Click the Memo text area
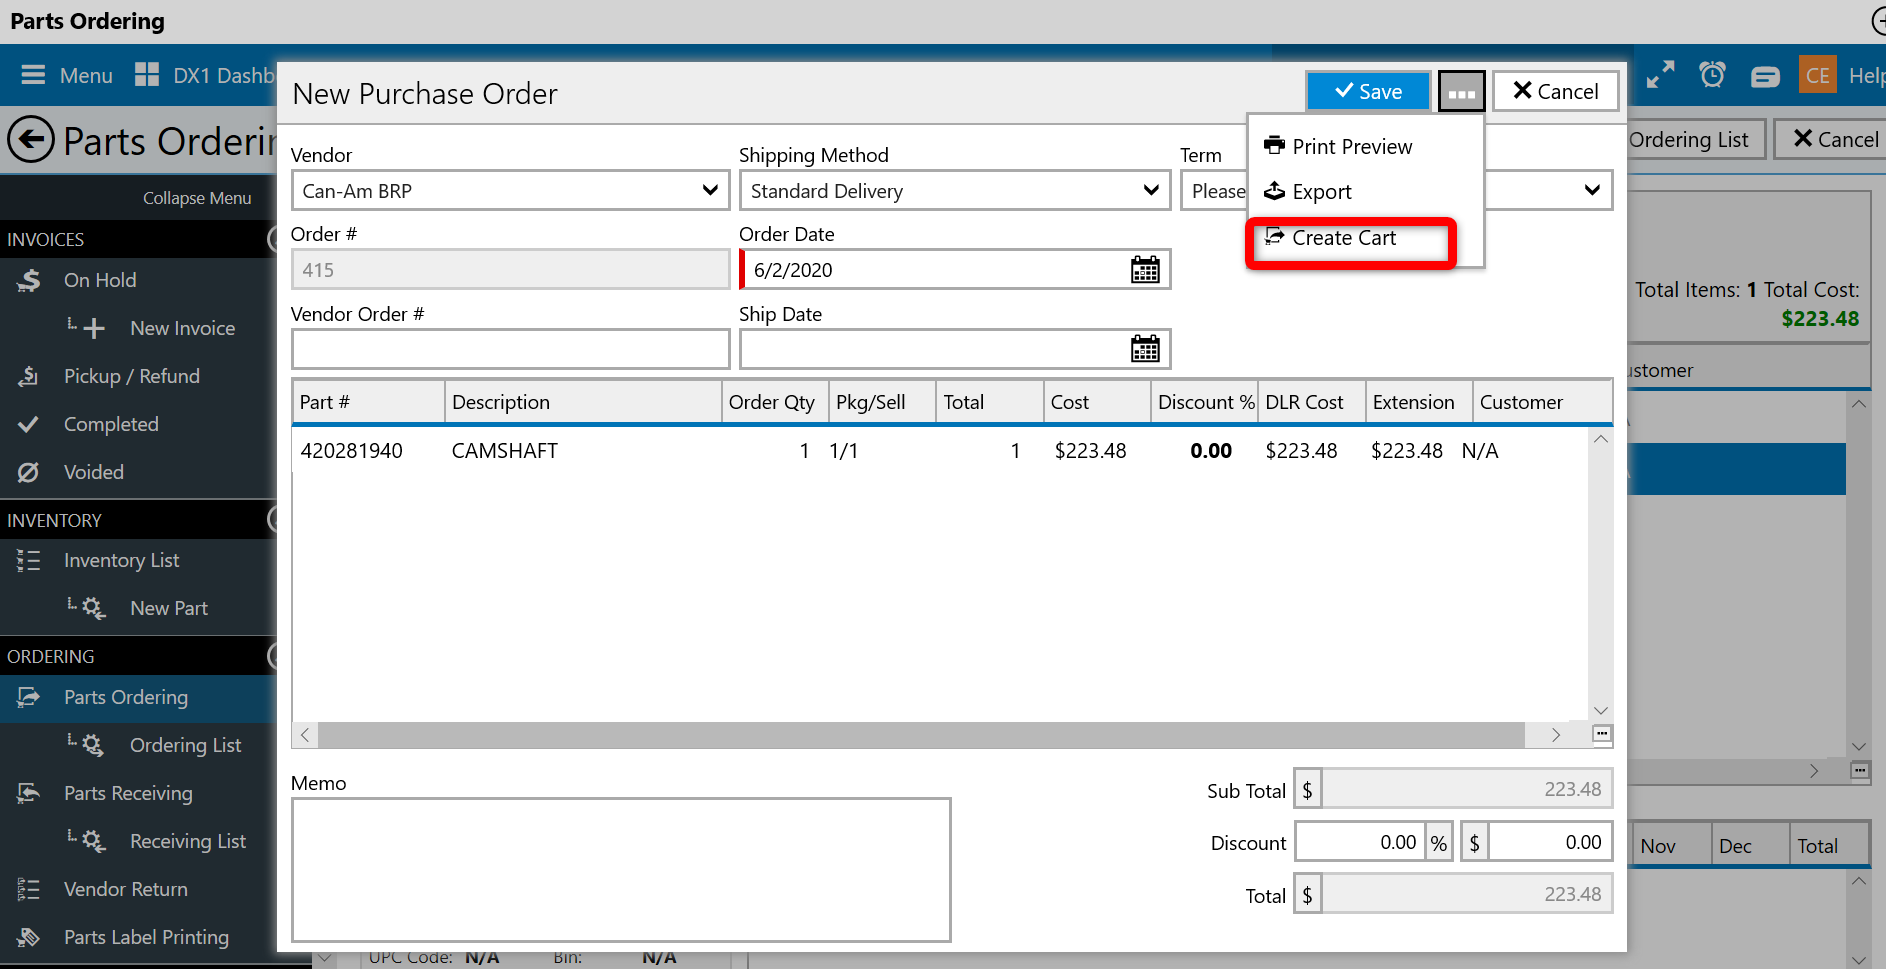Screen dimensions: 1886x969 (621, 869)
